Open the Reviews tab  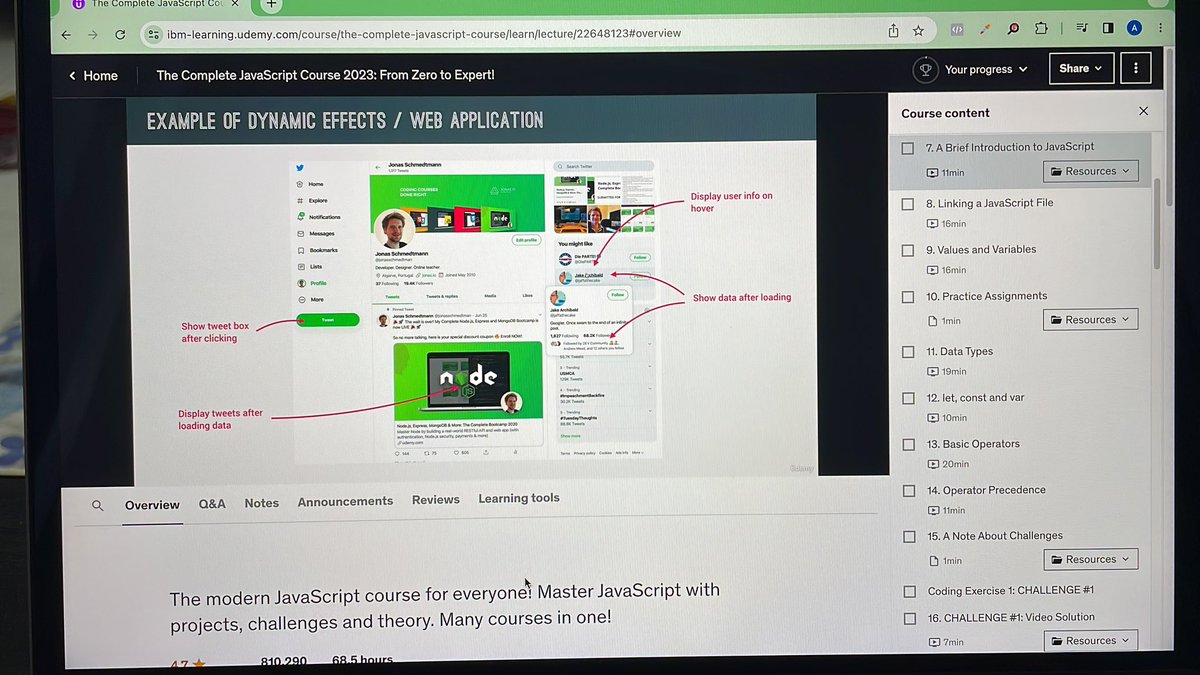436,499
